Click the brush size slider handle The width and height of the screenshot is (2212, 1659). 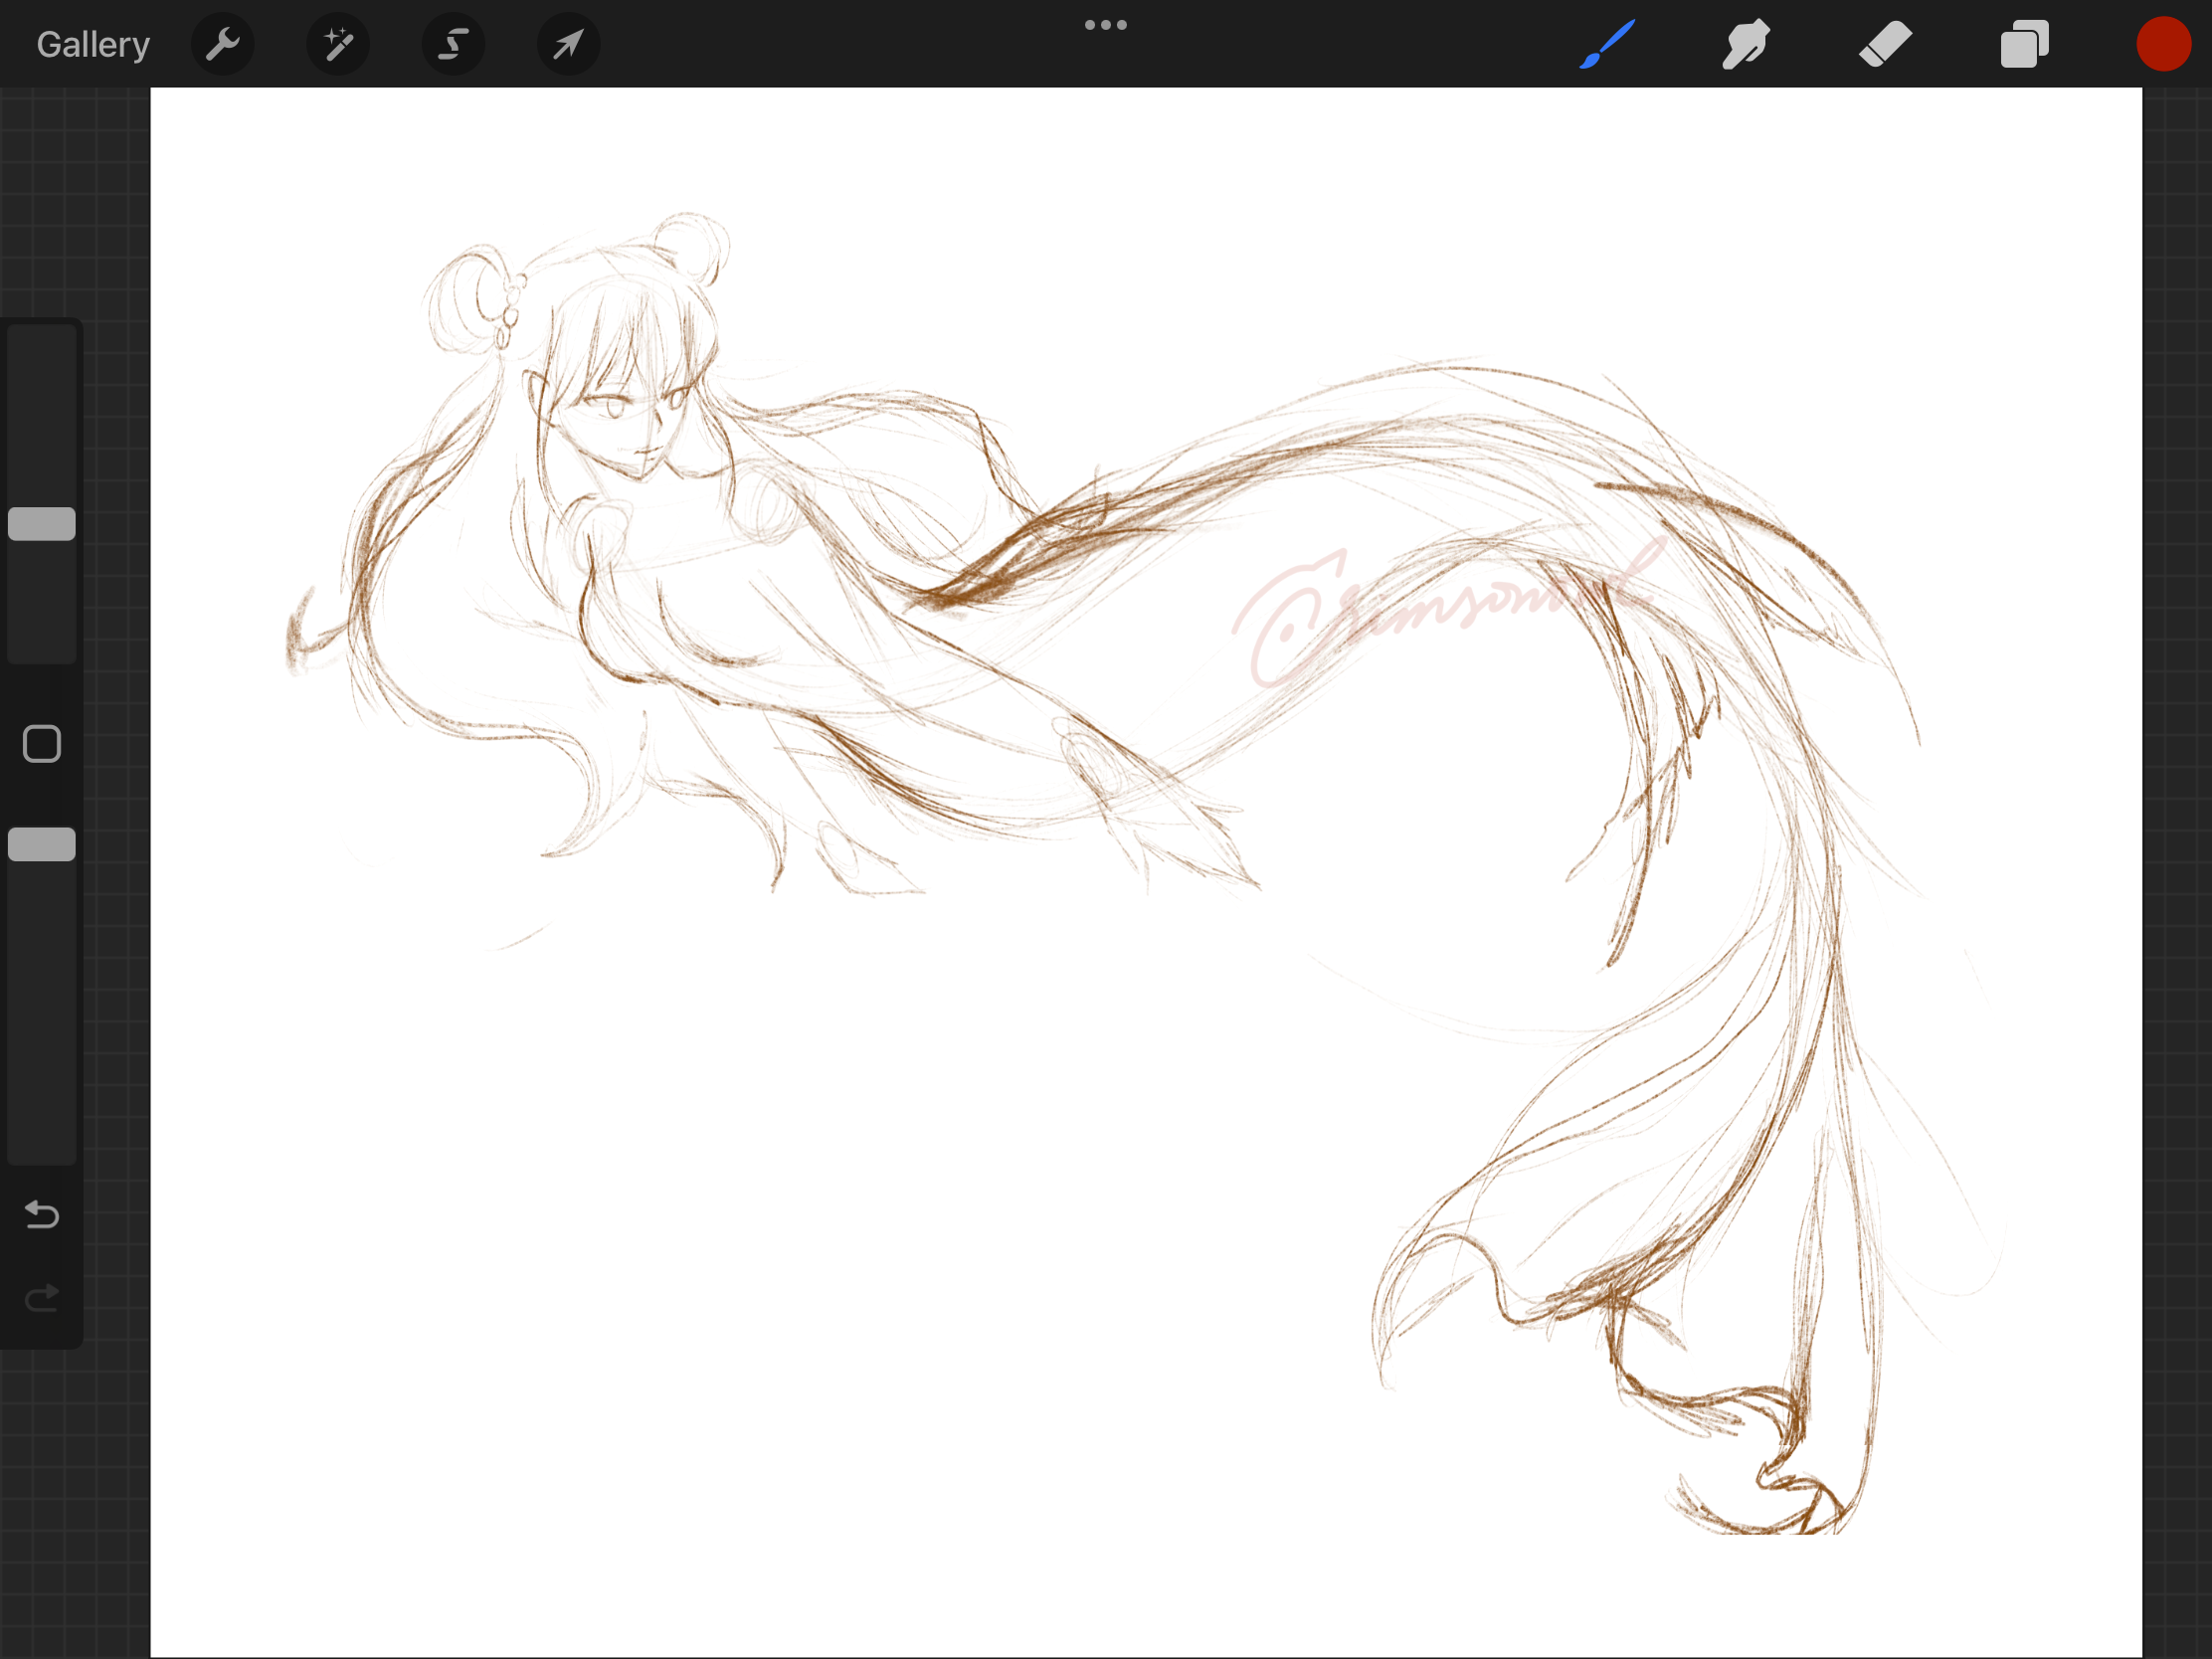click(x=42, y=524)
